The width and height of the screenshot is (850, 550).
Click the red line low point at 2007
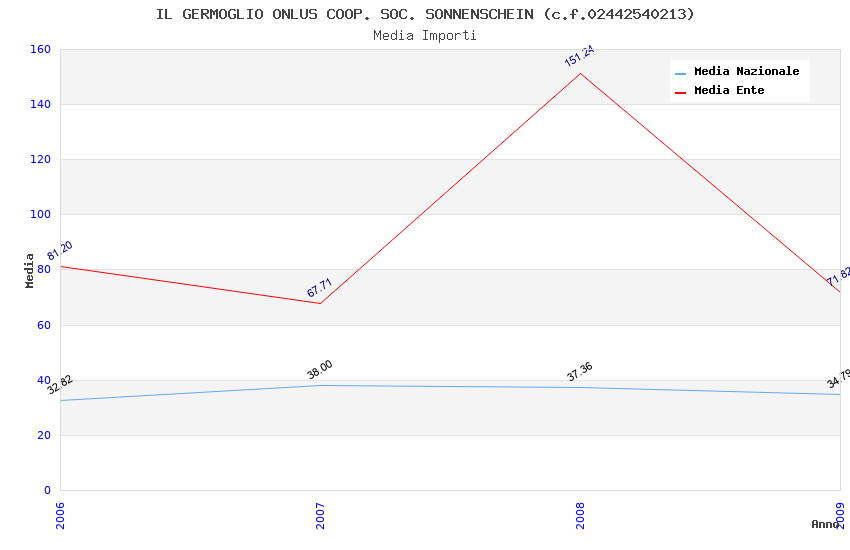(x=320, y=303)
